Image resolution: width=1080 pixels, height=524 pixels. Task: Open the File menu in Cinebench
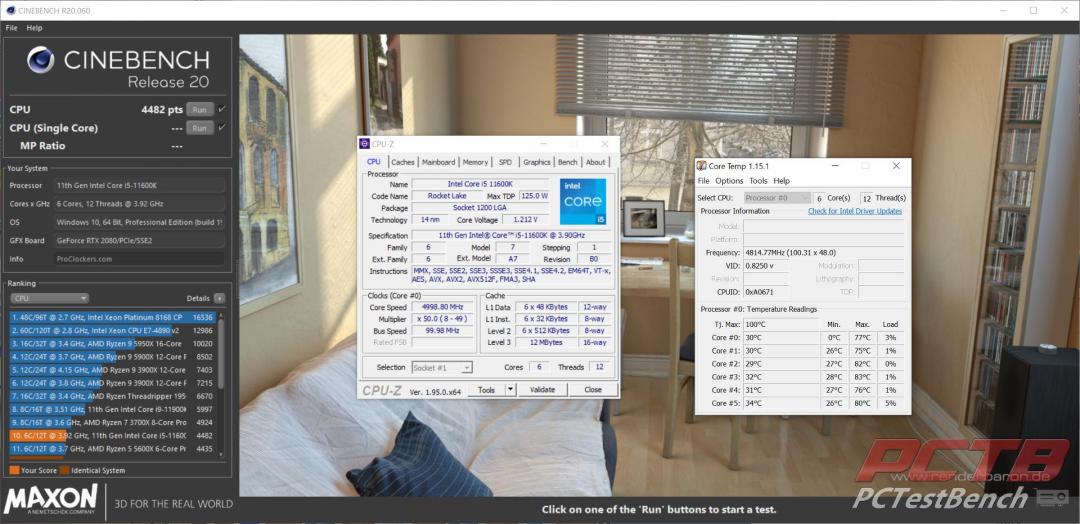[11, 28]
